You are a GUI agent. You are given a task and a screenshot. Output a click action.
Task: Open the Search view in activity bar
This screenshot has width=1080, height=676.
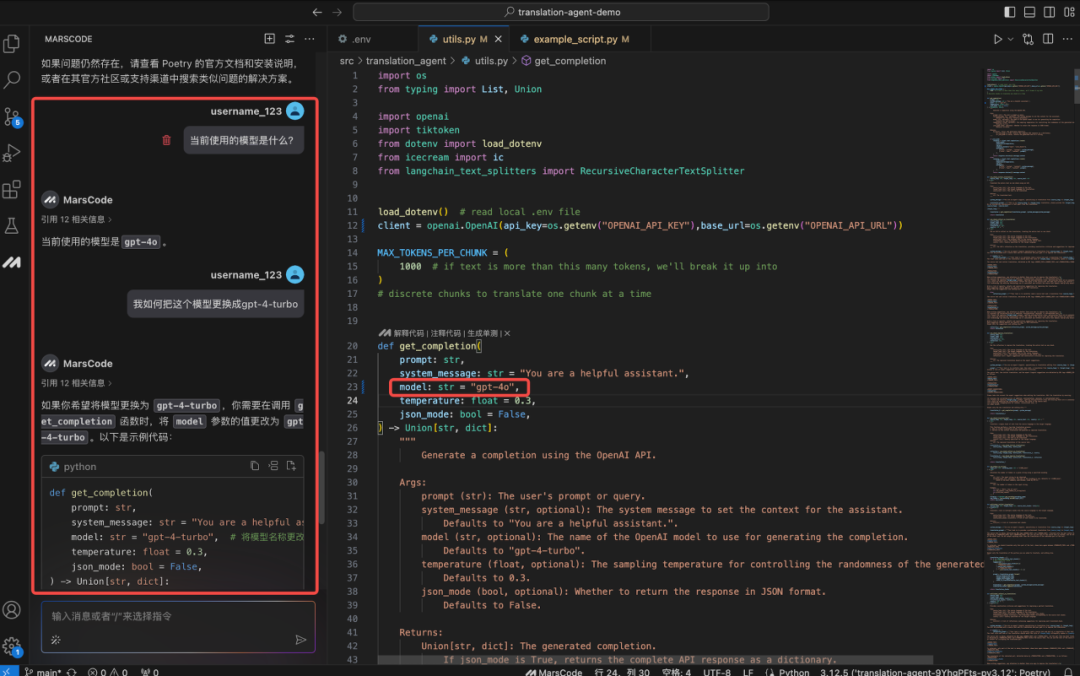coord(12,80)
